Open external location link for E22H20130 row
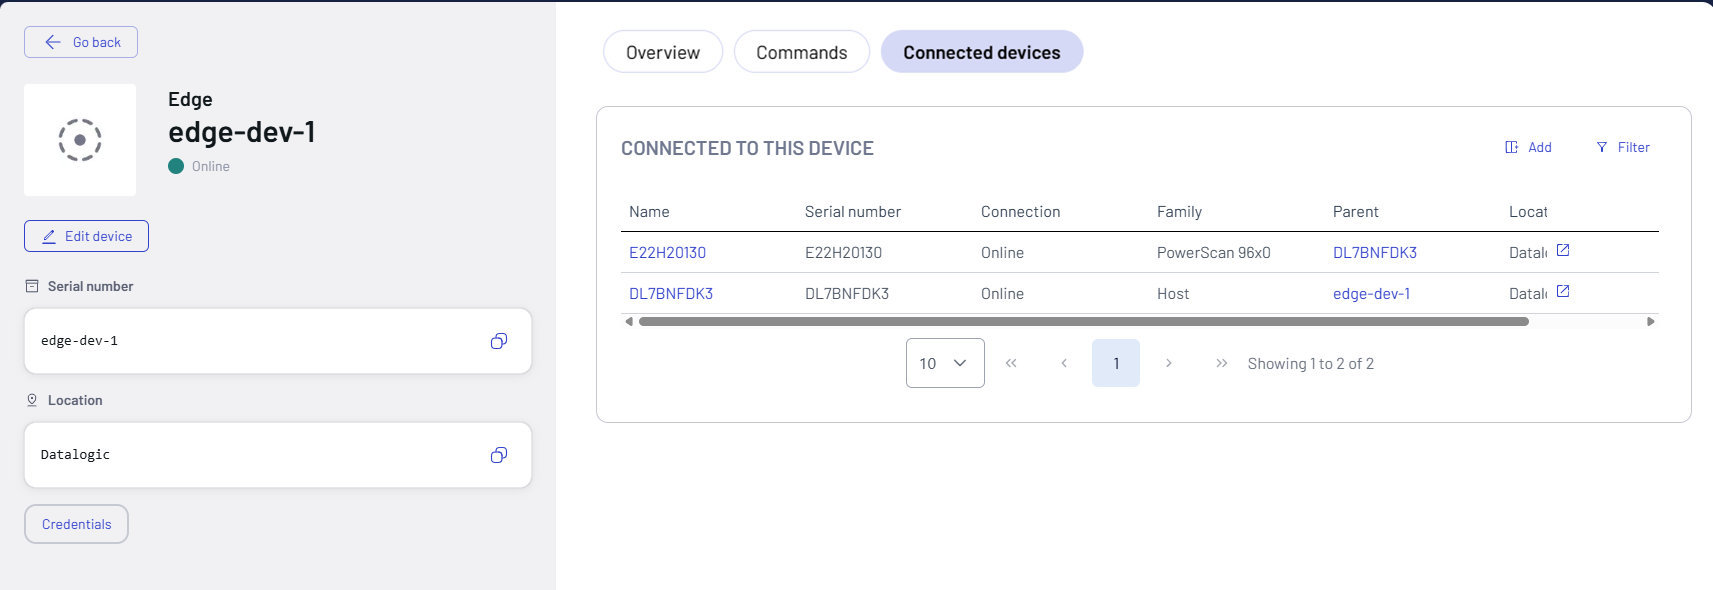Screen dimensions: 1713x590 point(1562,250)
